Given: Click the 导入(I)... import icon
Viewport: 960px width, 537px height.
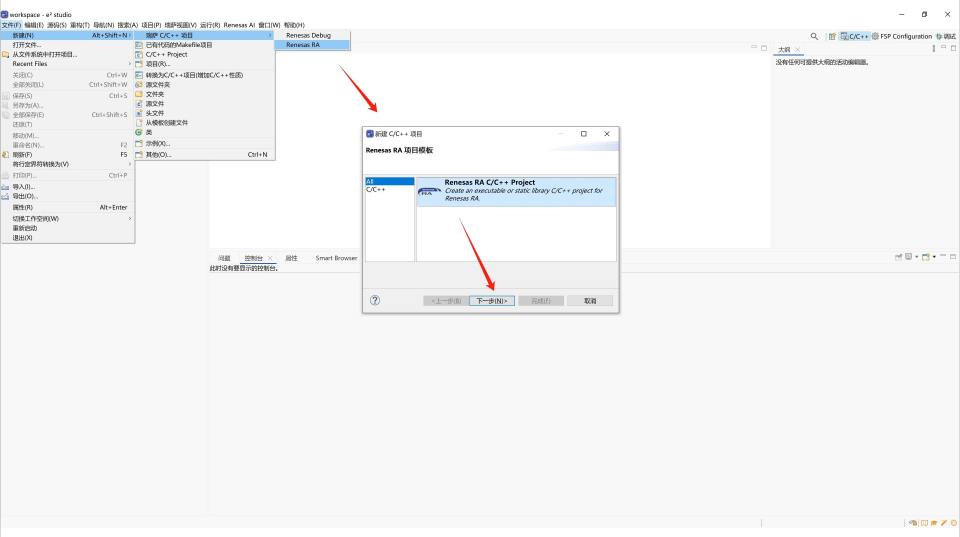Looking at the screenshot, I should (6, 187).
